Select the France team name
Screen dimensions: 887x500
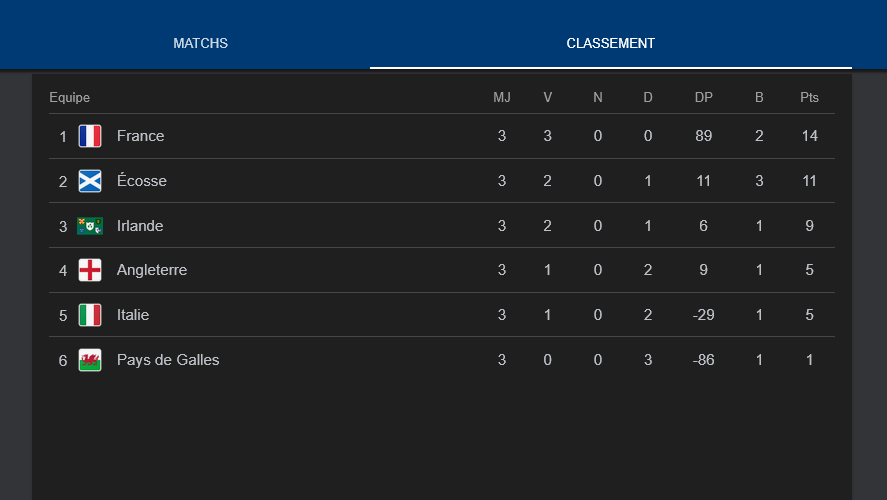(140, 136)
